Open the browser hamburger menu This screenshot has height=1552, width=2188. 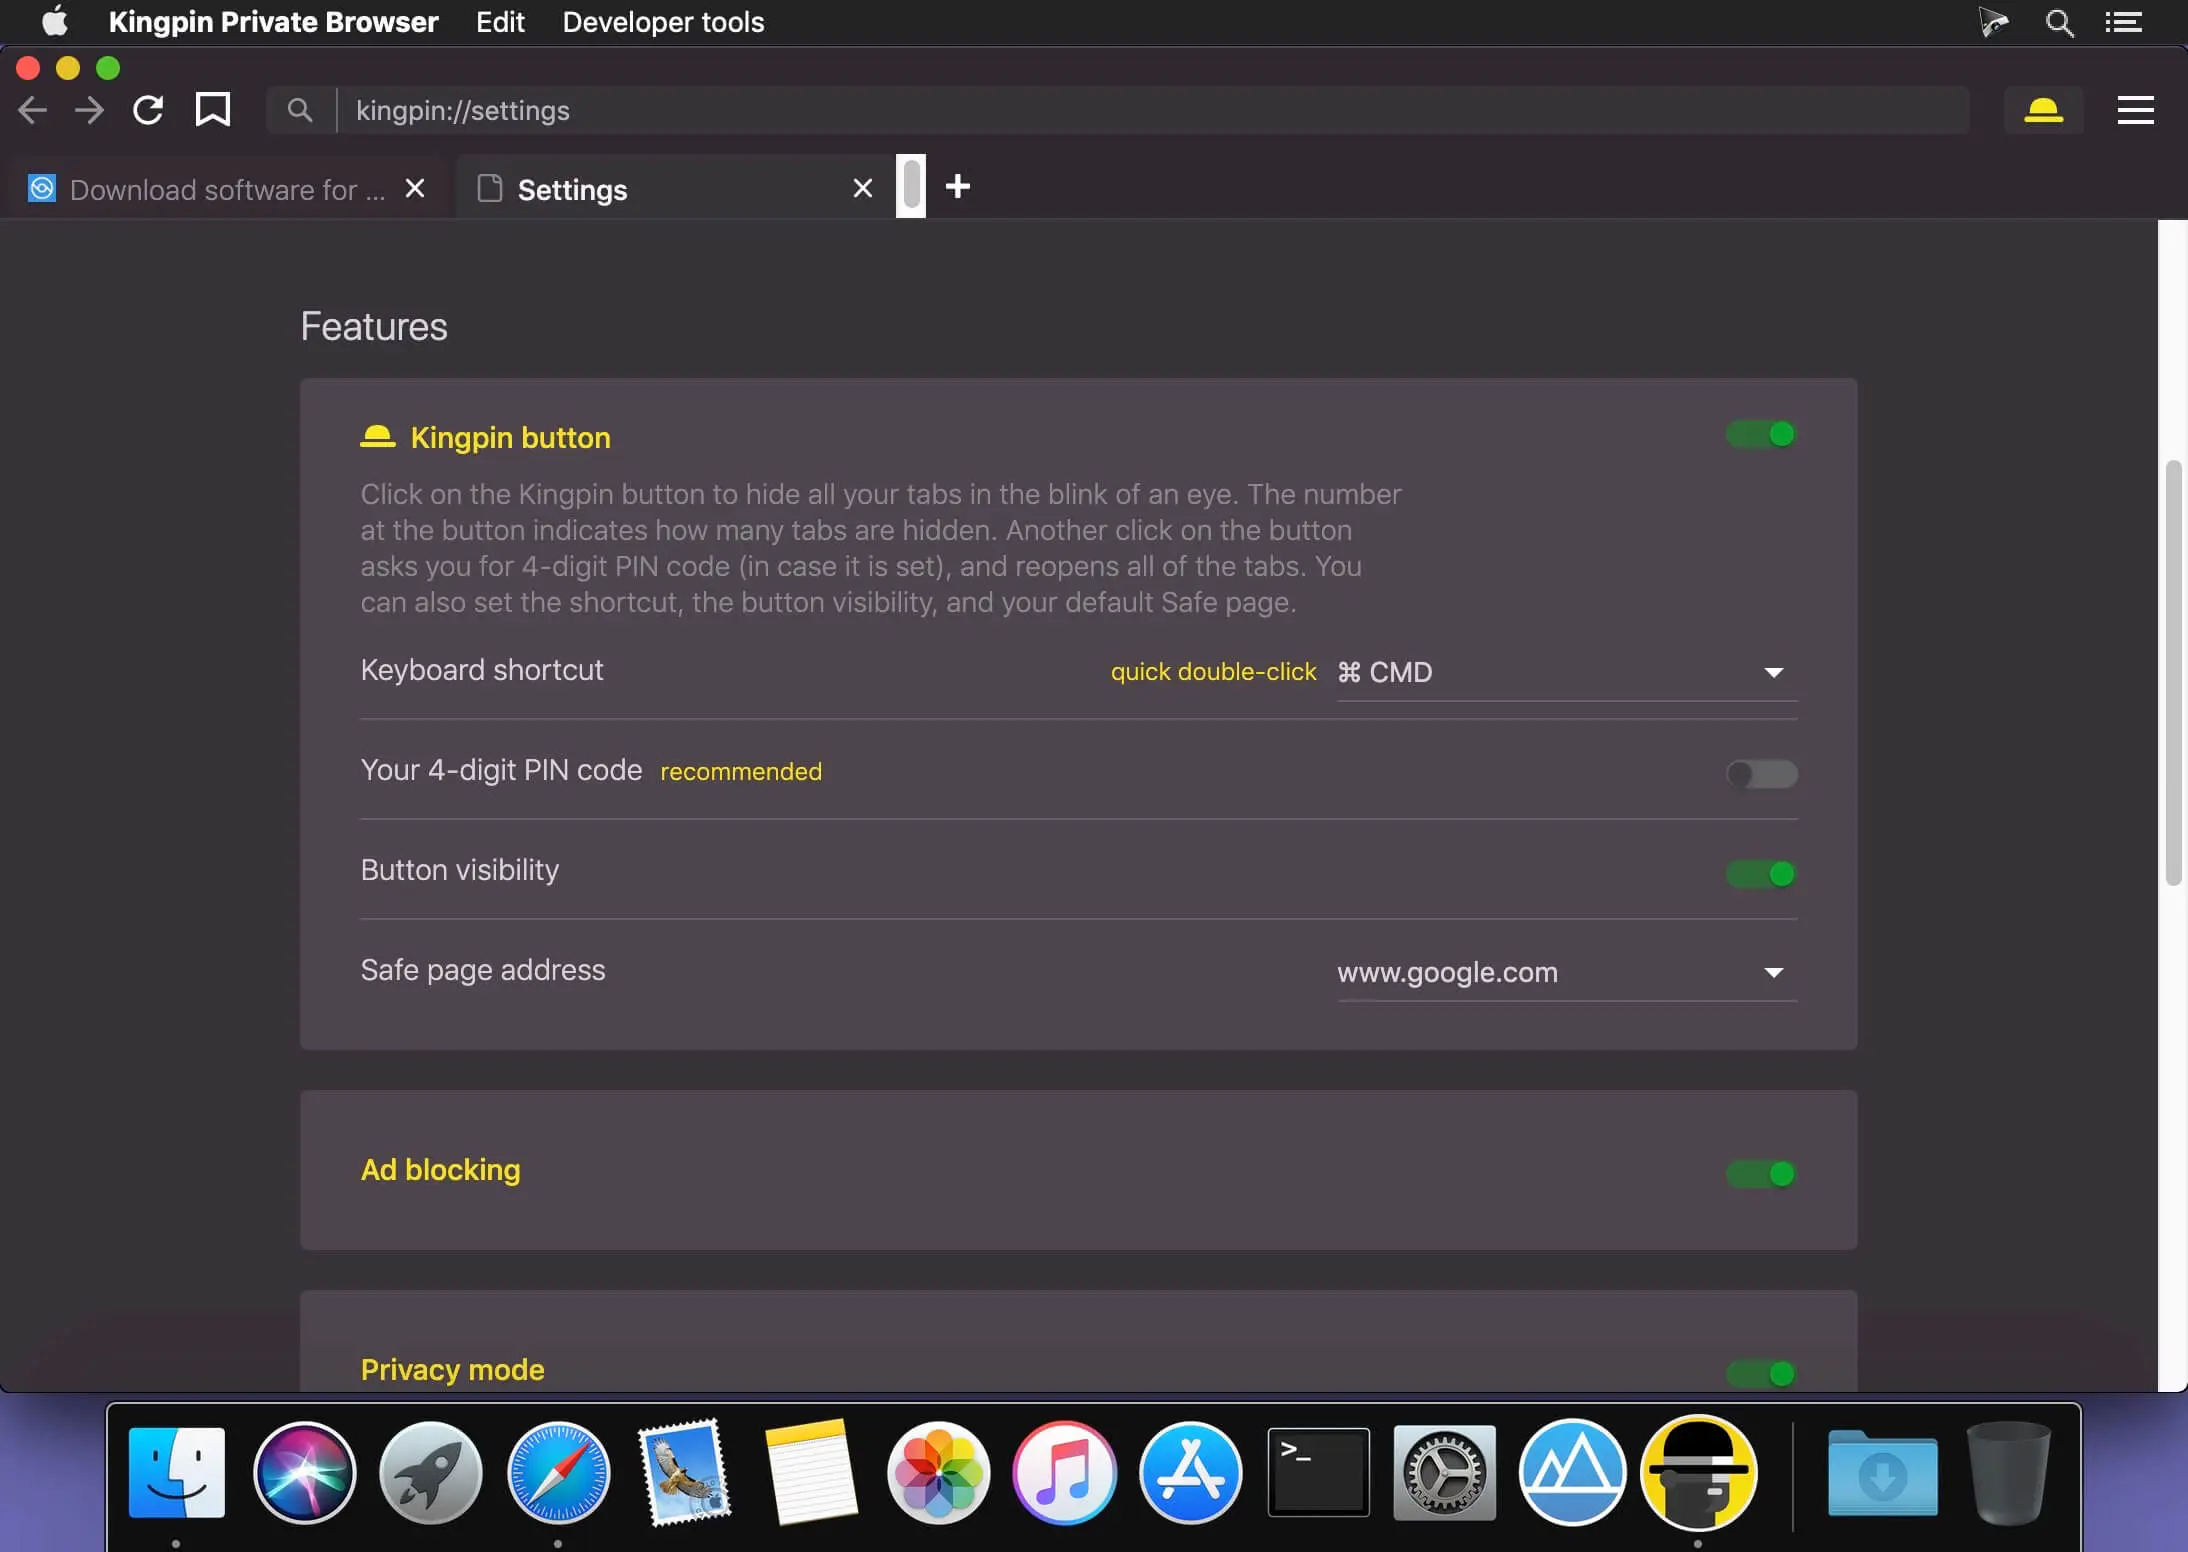click(2135, 110)
